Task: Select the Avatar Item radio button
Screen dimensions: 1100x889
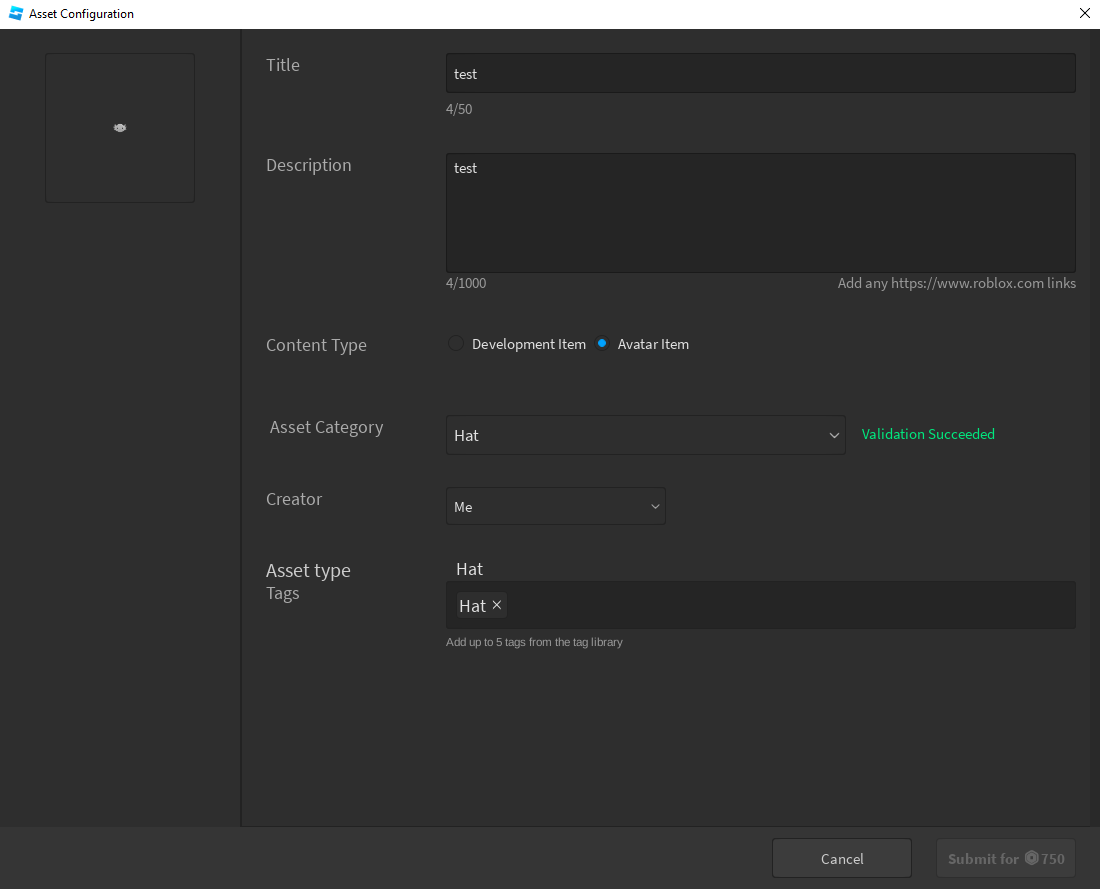Action: [x=602, y=343]
